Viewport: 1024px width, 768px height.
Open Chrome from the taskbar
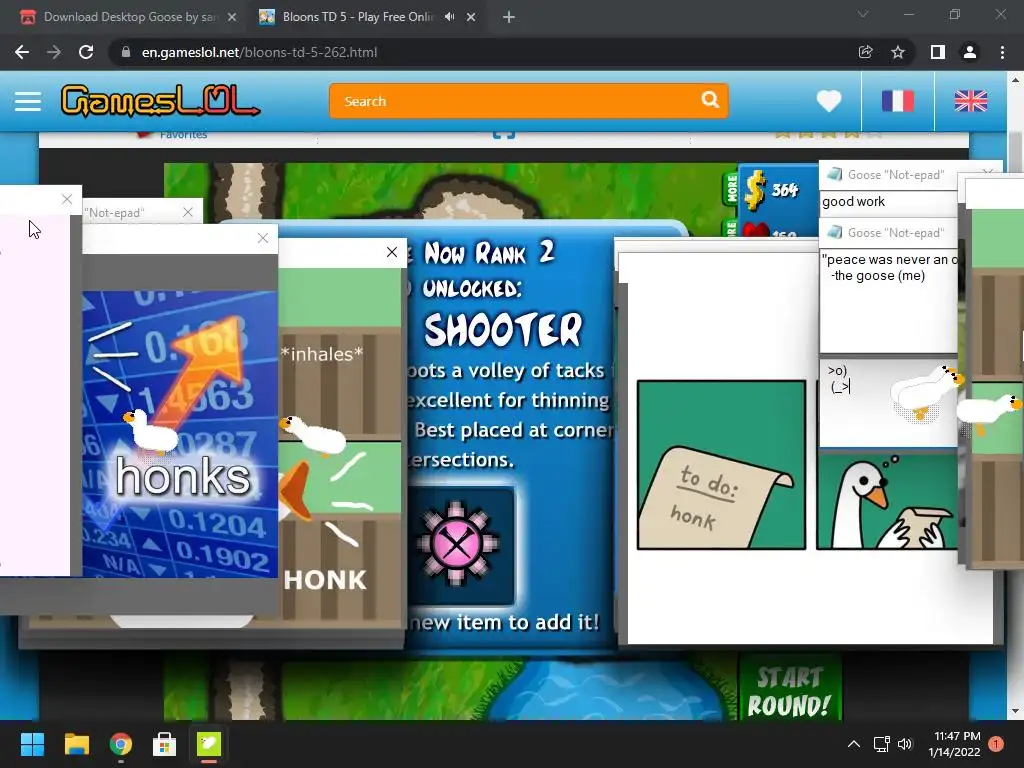(120, 744)
